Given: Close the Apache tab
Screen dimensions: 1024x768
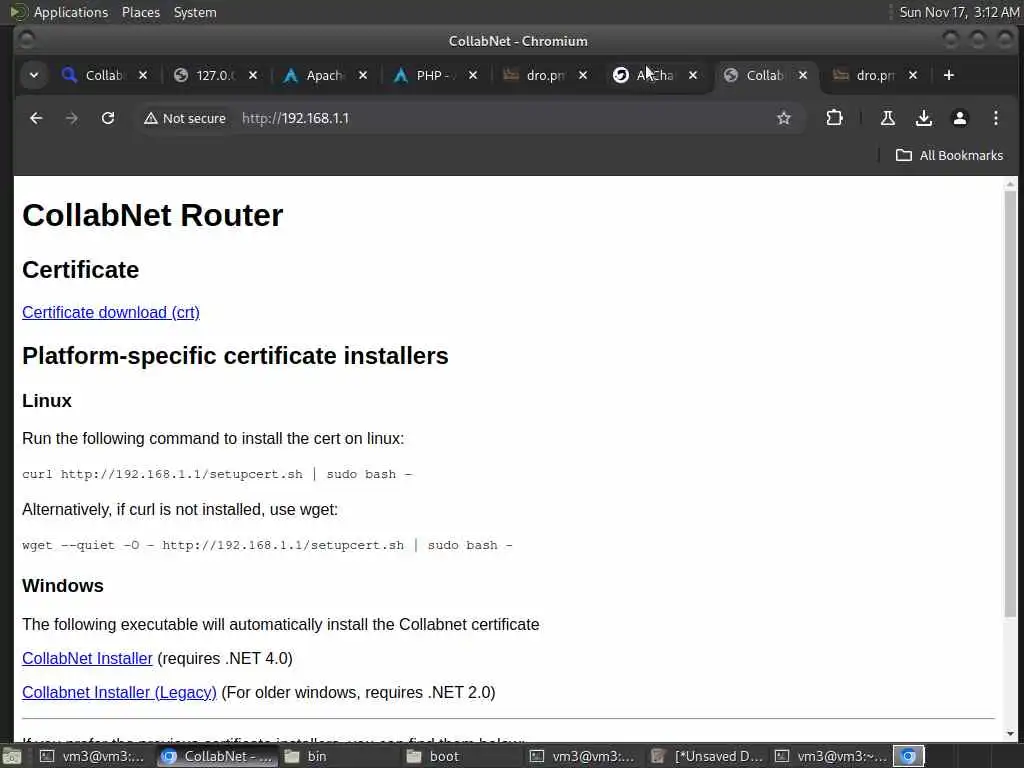Looking at the screenshot, I should 363,75.
